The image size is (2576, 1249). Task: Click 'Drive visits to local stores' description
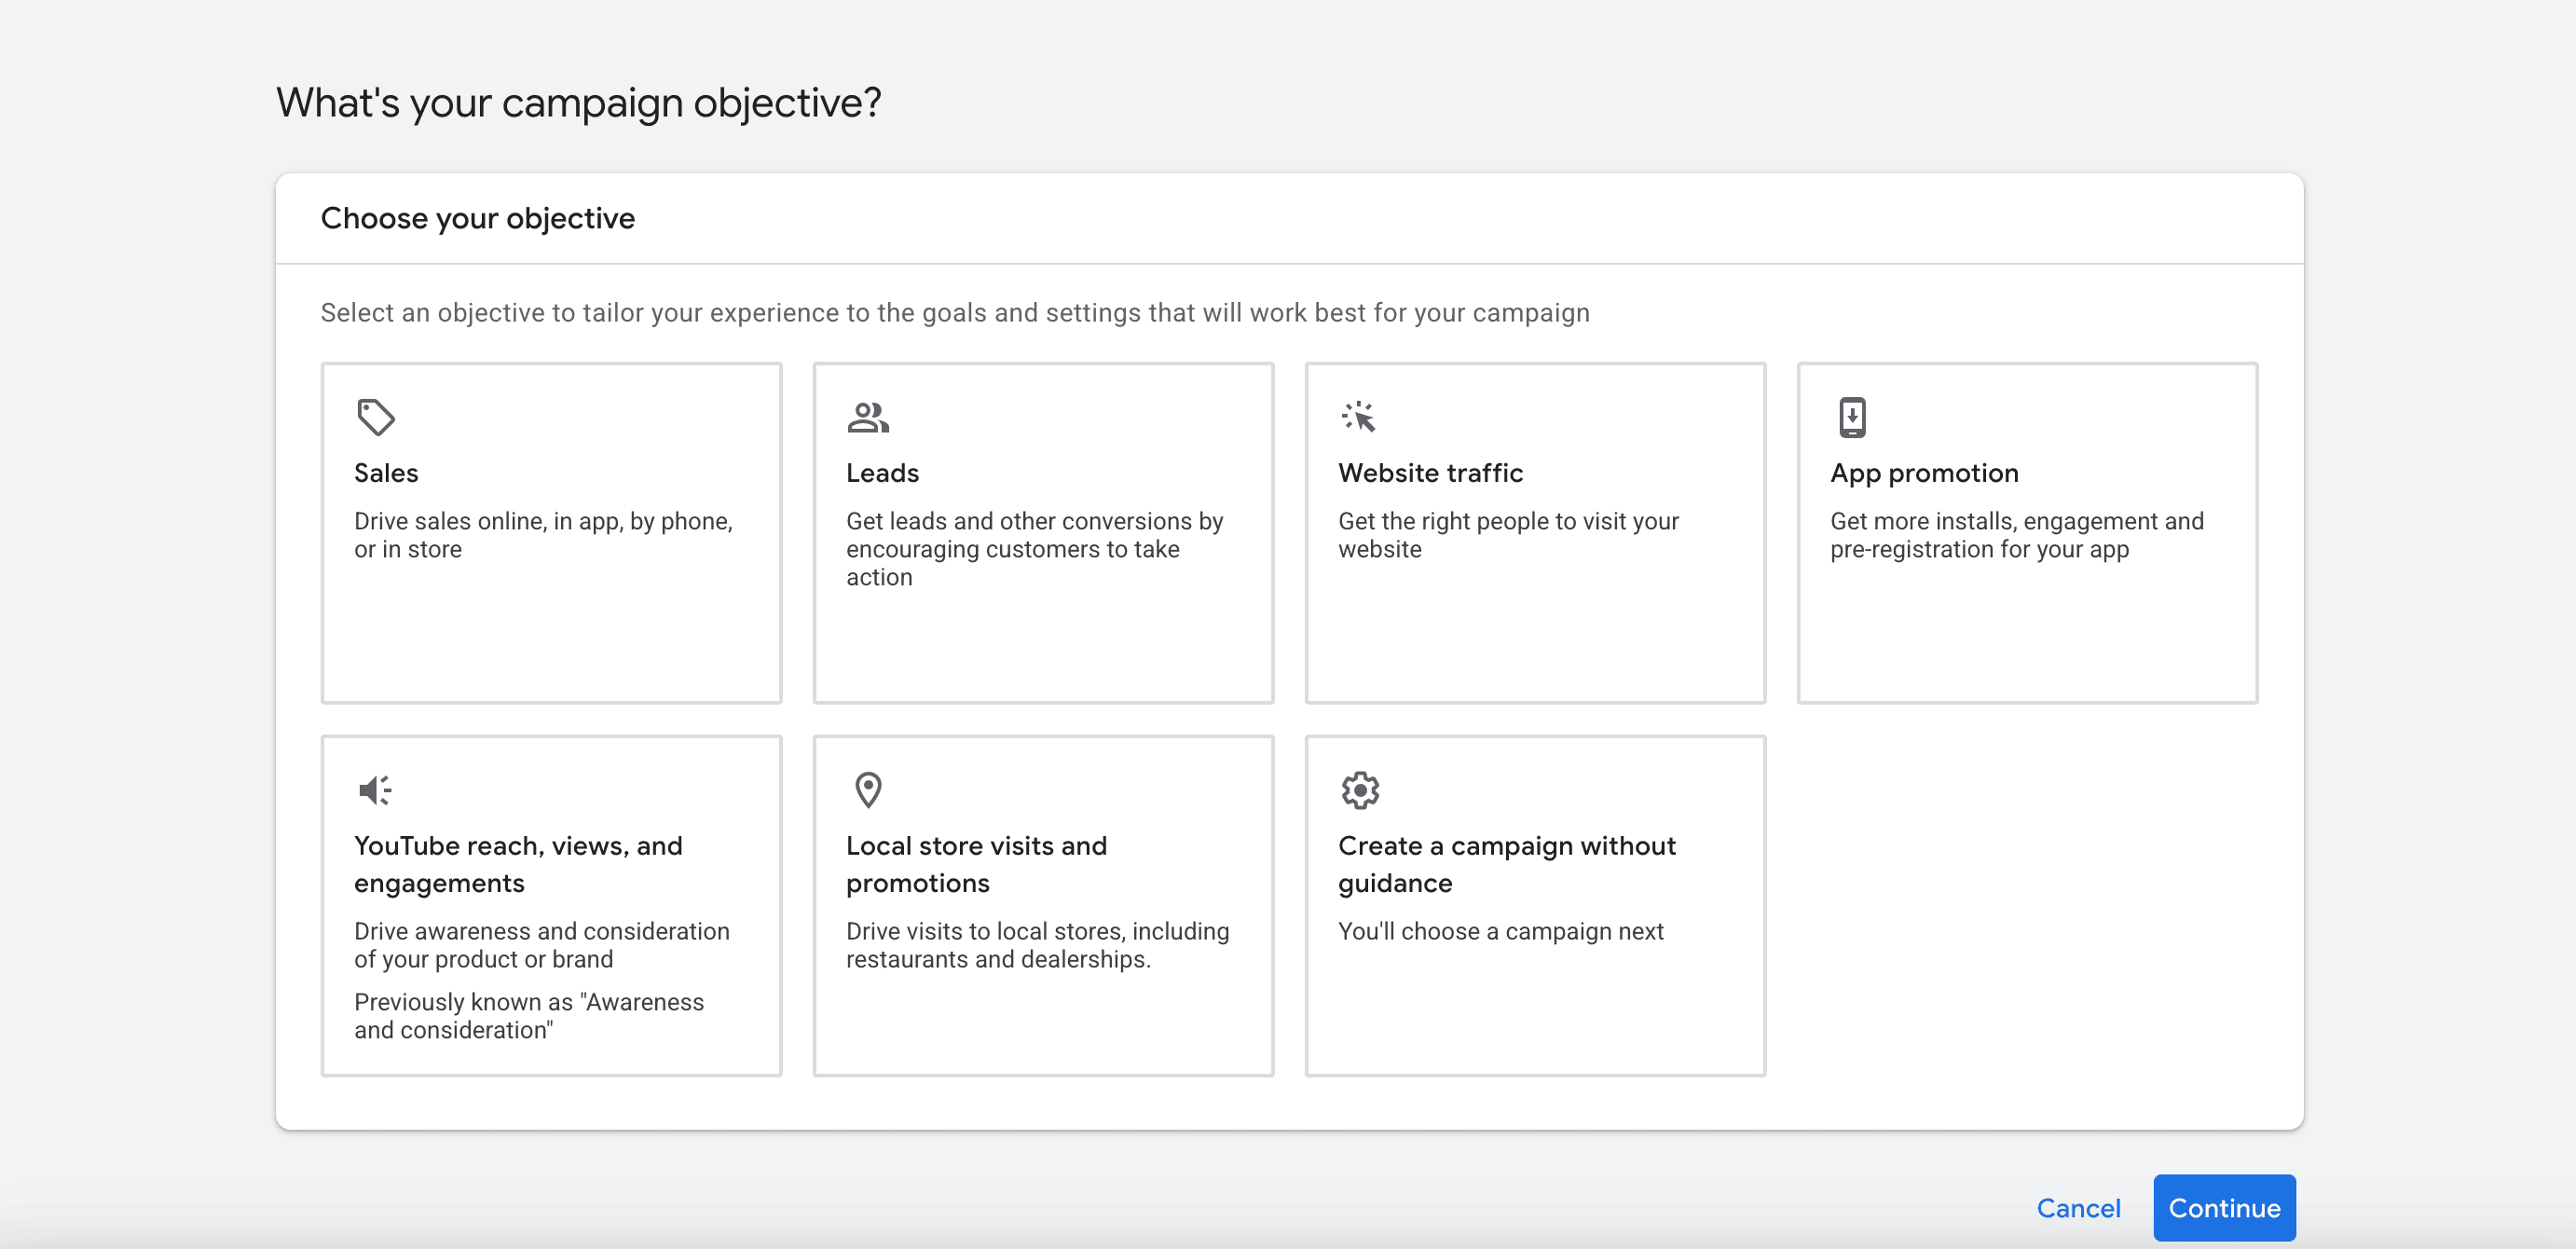tap(1037, 945)
